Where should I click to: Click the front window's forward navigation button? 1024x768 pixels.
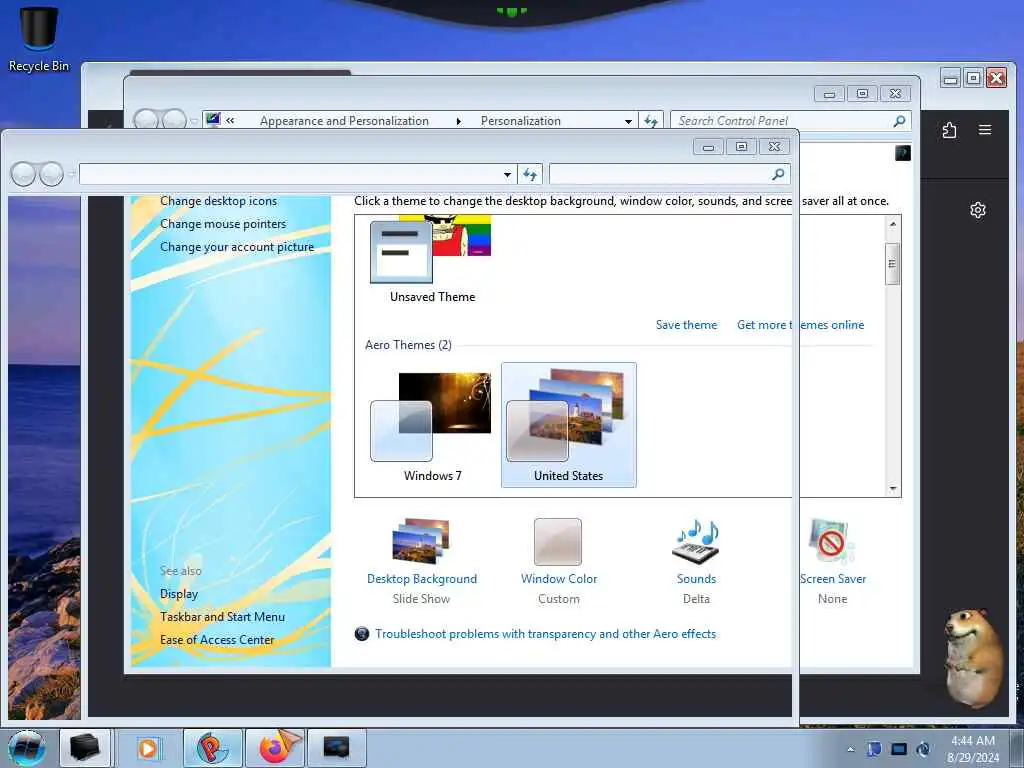pos(52,174)
